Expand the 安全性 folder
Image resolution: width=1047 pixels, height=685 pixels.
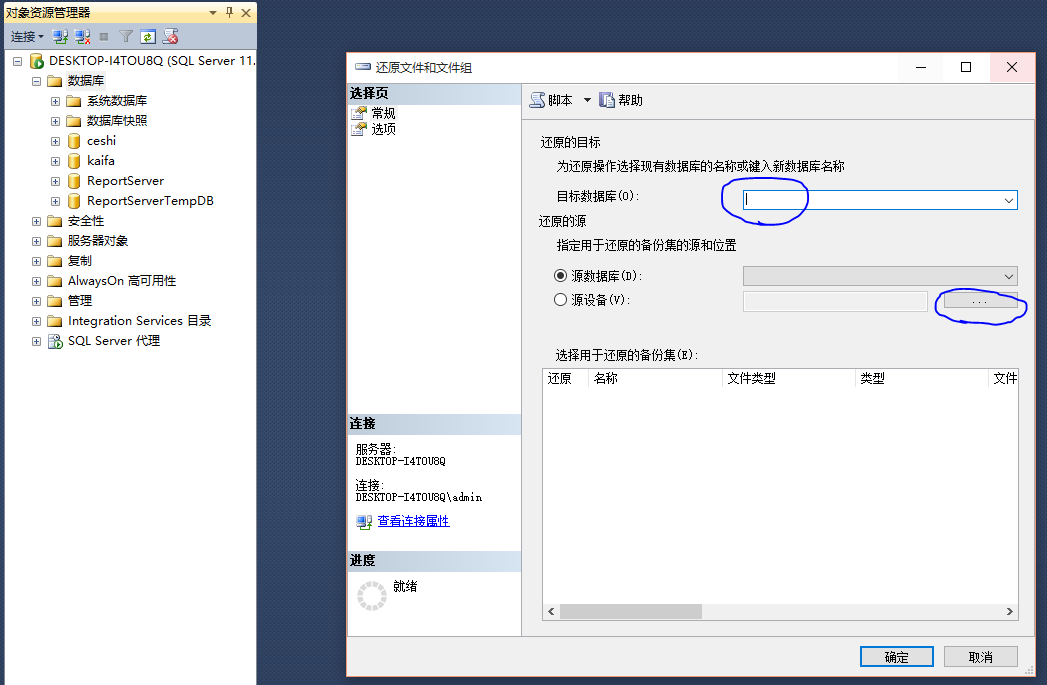[37, 222]
